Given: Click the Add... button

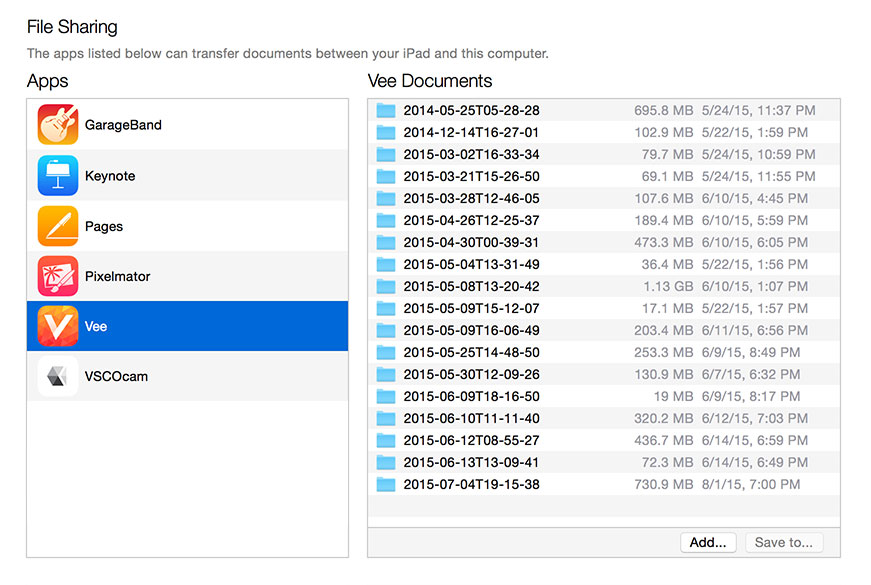Looking at the screenshot, I should tap(708, 542).
